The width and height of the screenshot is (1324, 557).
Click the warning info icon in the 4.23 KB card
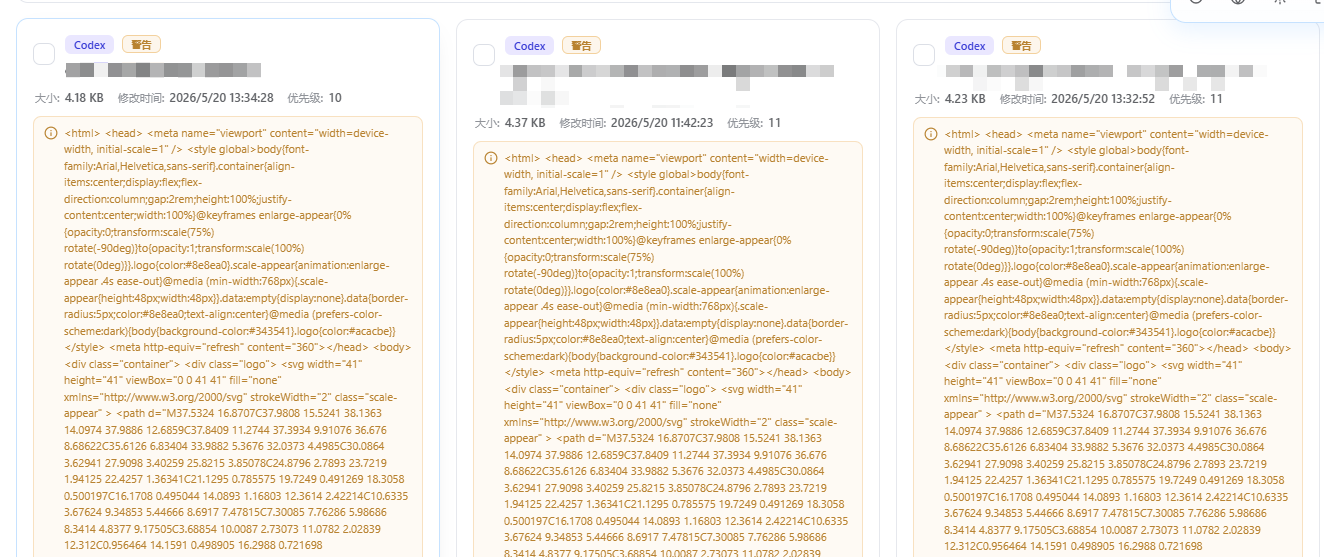931,134
